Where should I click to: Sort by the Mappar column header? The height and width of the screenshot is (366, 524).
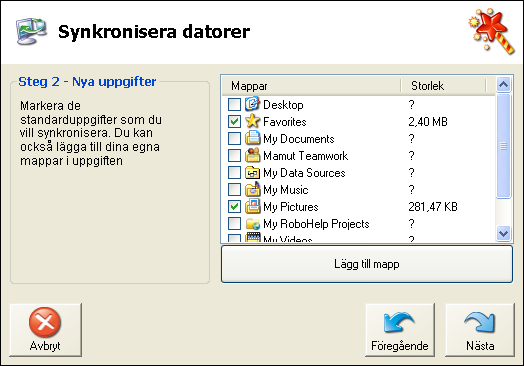pos(311,86)
